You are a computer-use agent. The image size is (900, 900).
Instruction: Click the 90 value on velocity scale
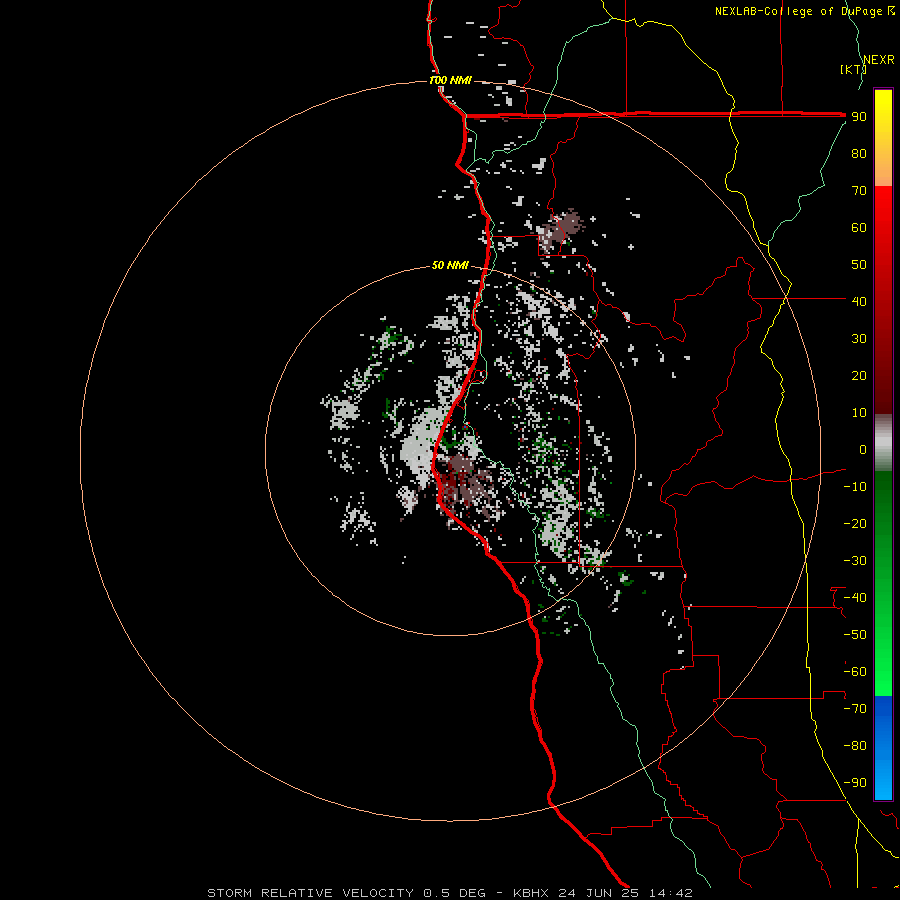point(859,117)
